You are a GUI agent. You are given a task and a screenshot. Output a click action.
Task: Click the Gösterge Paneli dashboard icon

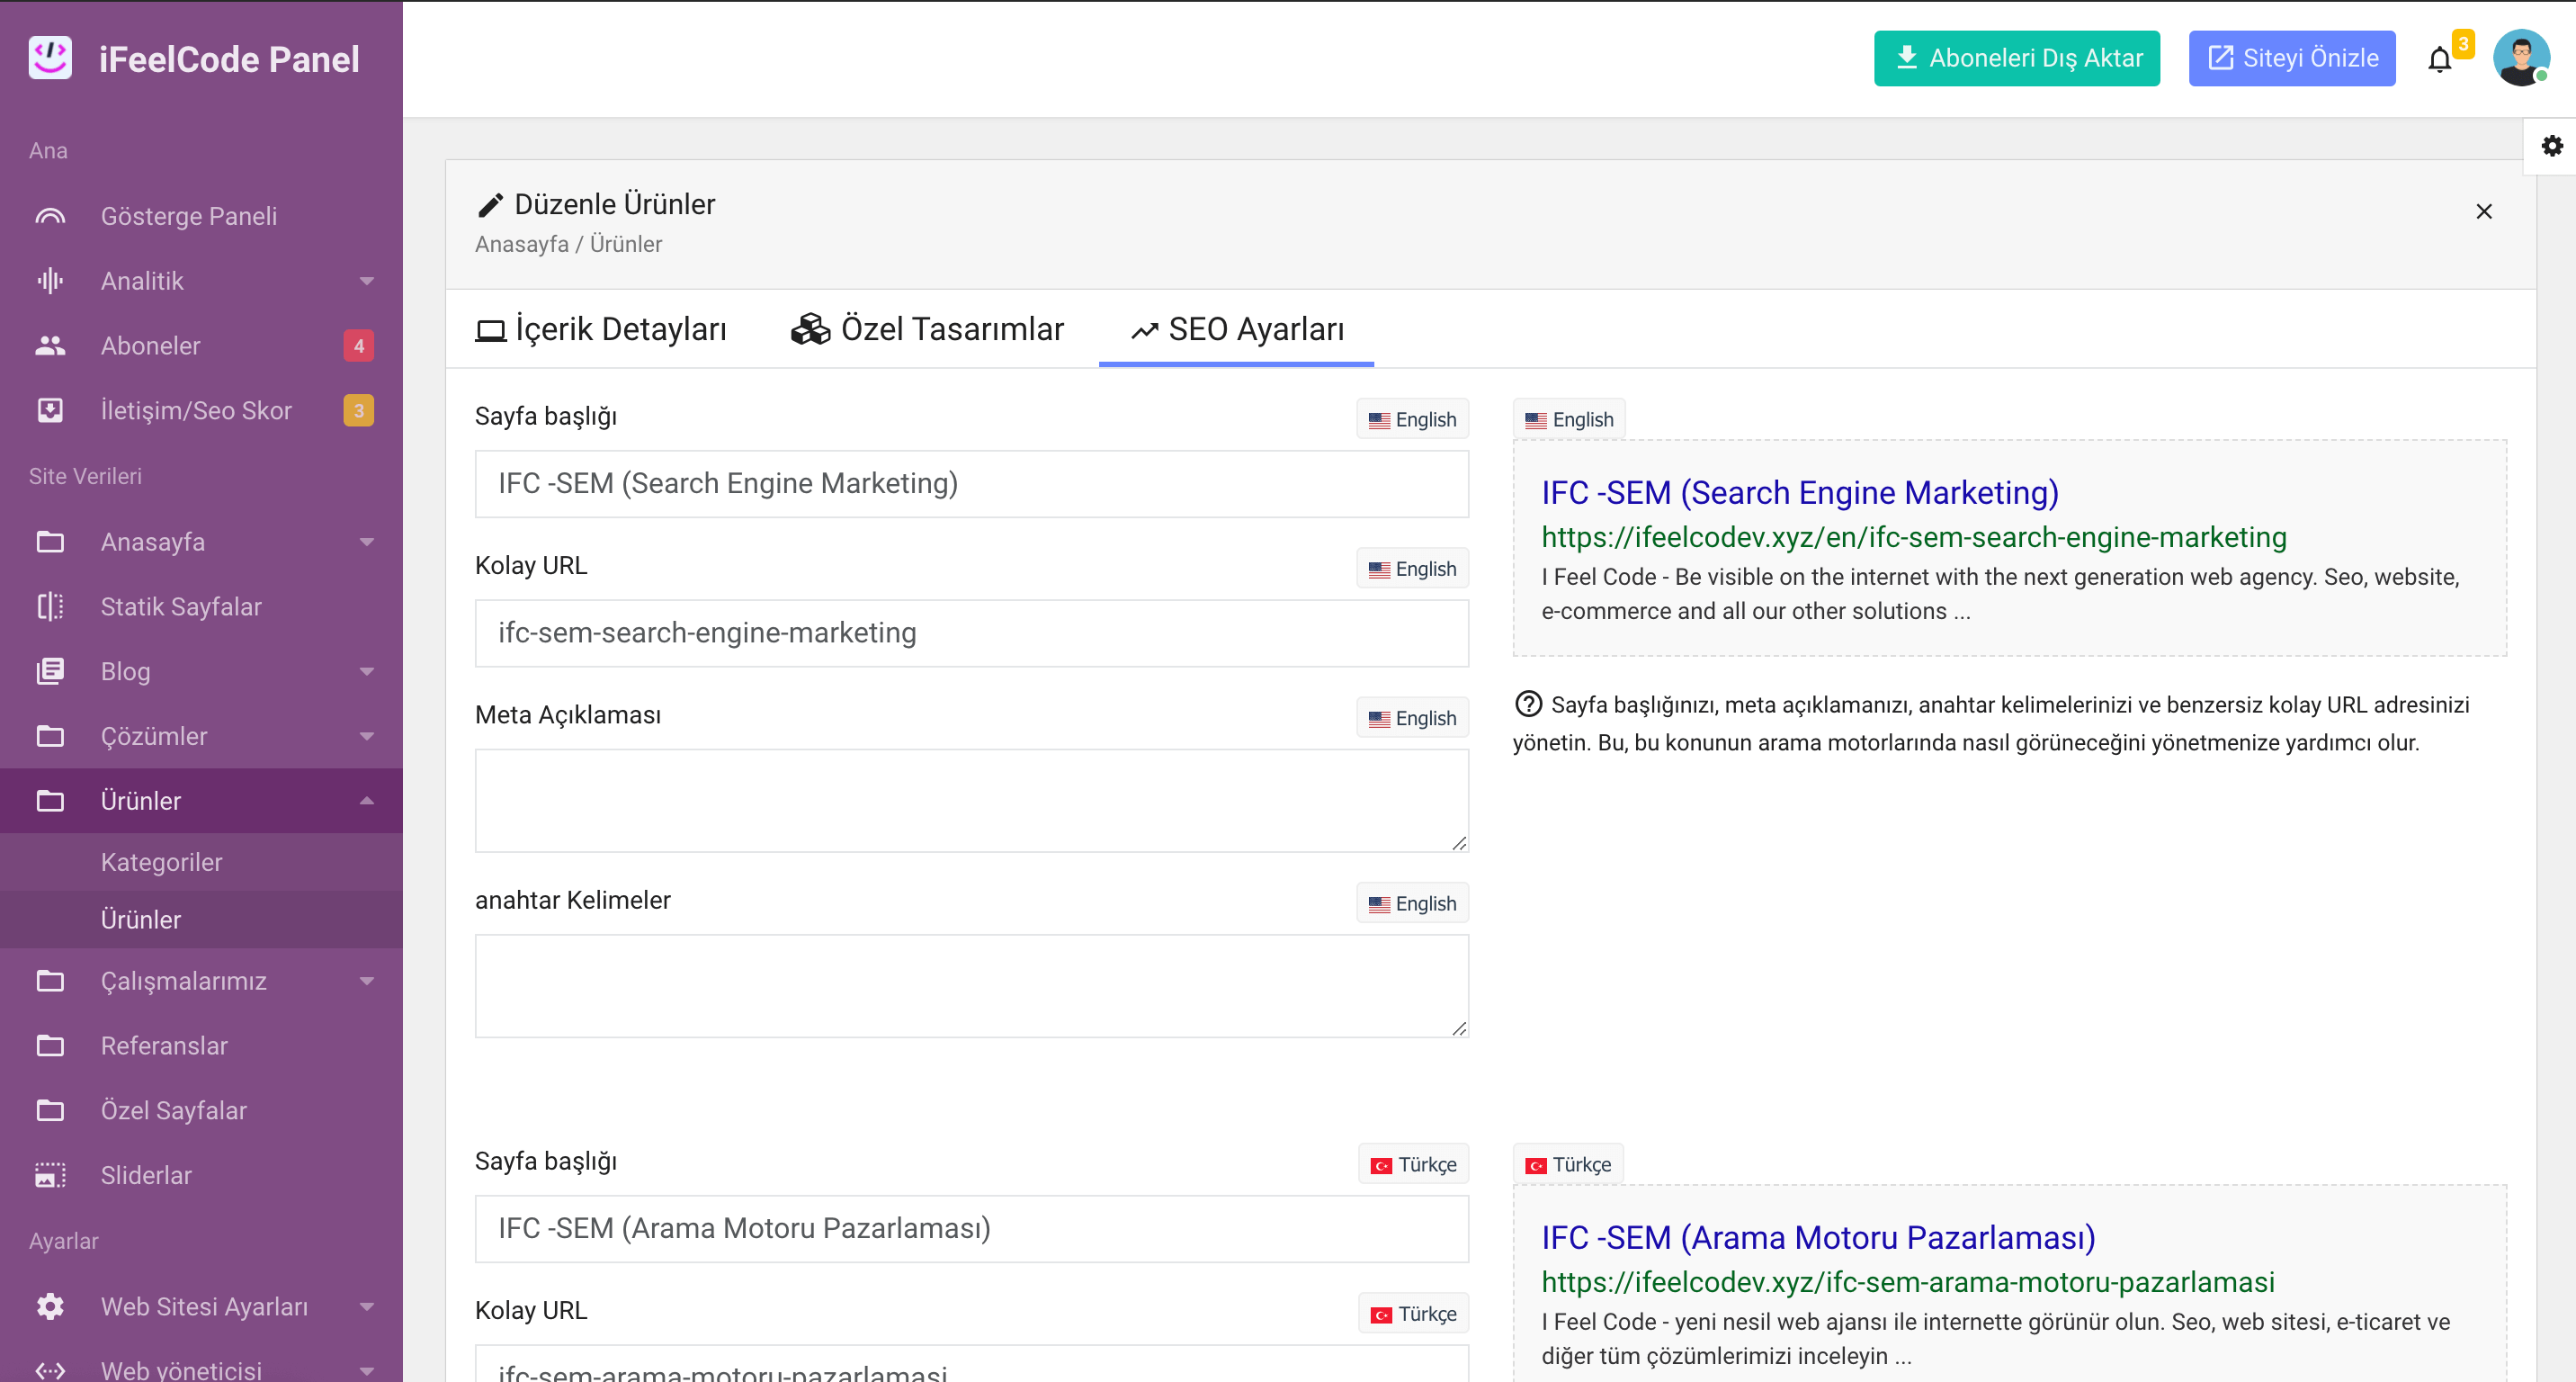(50, 216)
